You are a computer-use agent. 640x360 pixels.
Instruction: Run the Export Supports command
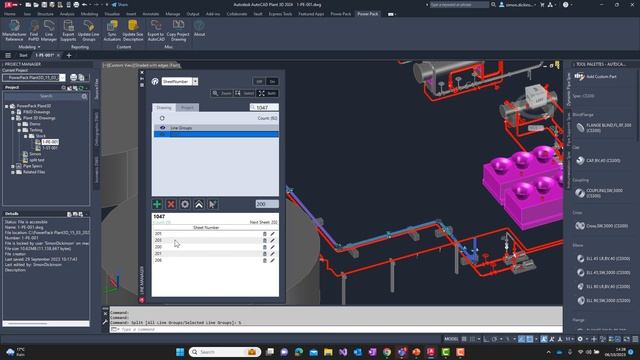[x=68, y=30]
